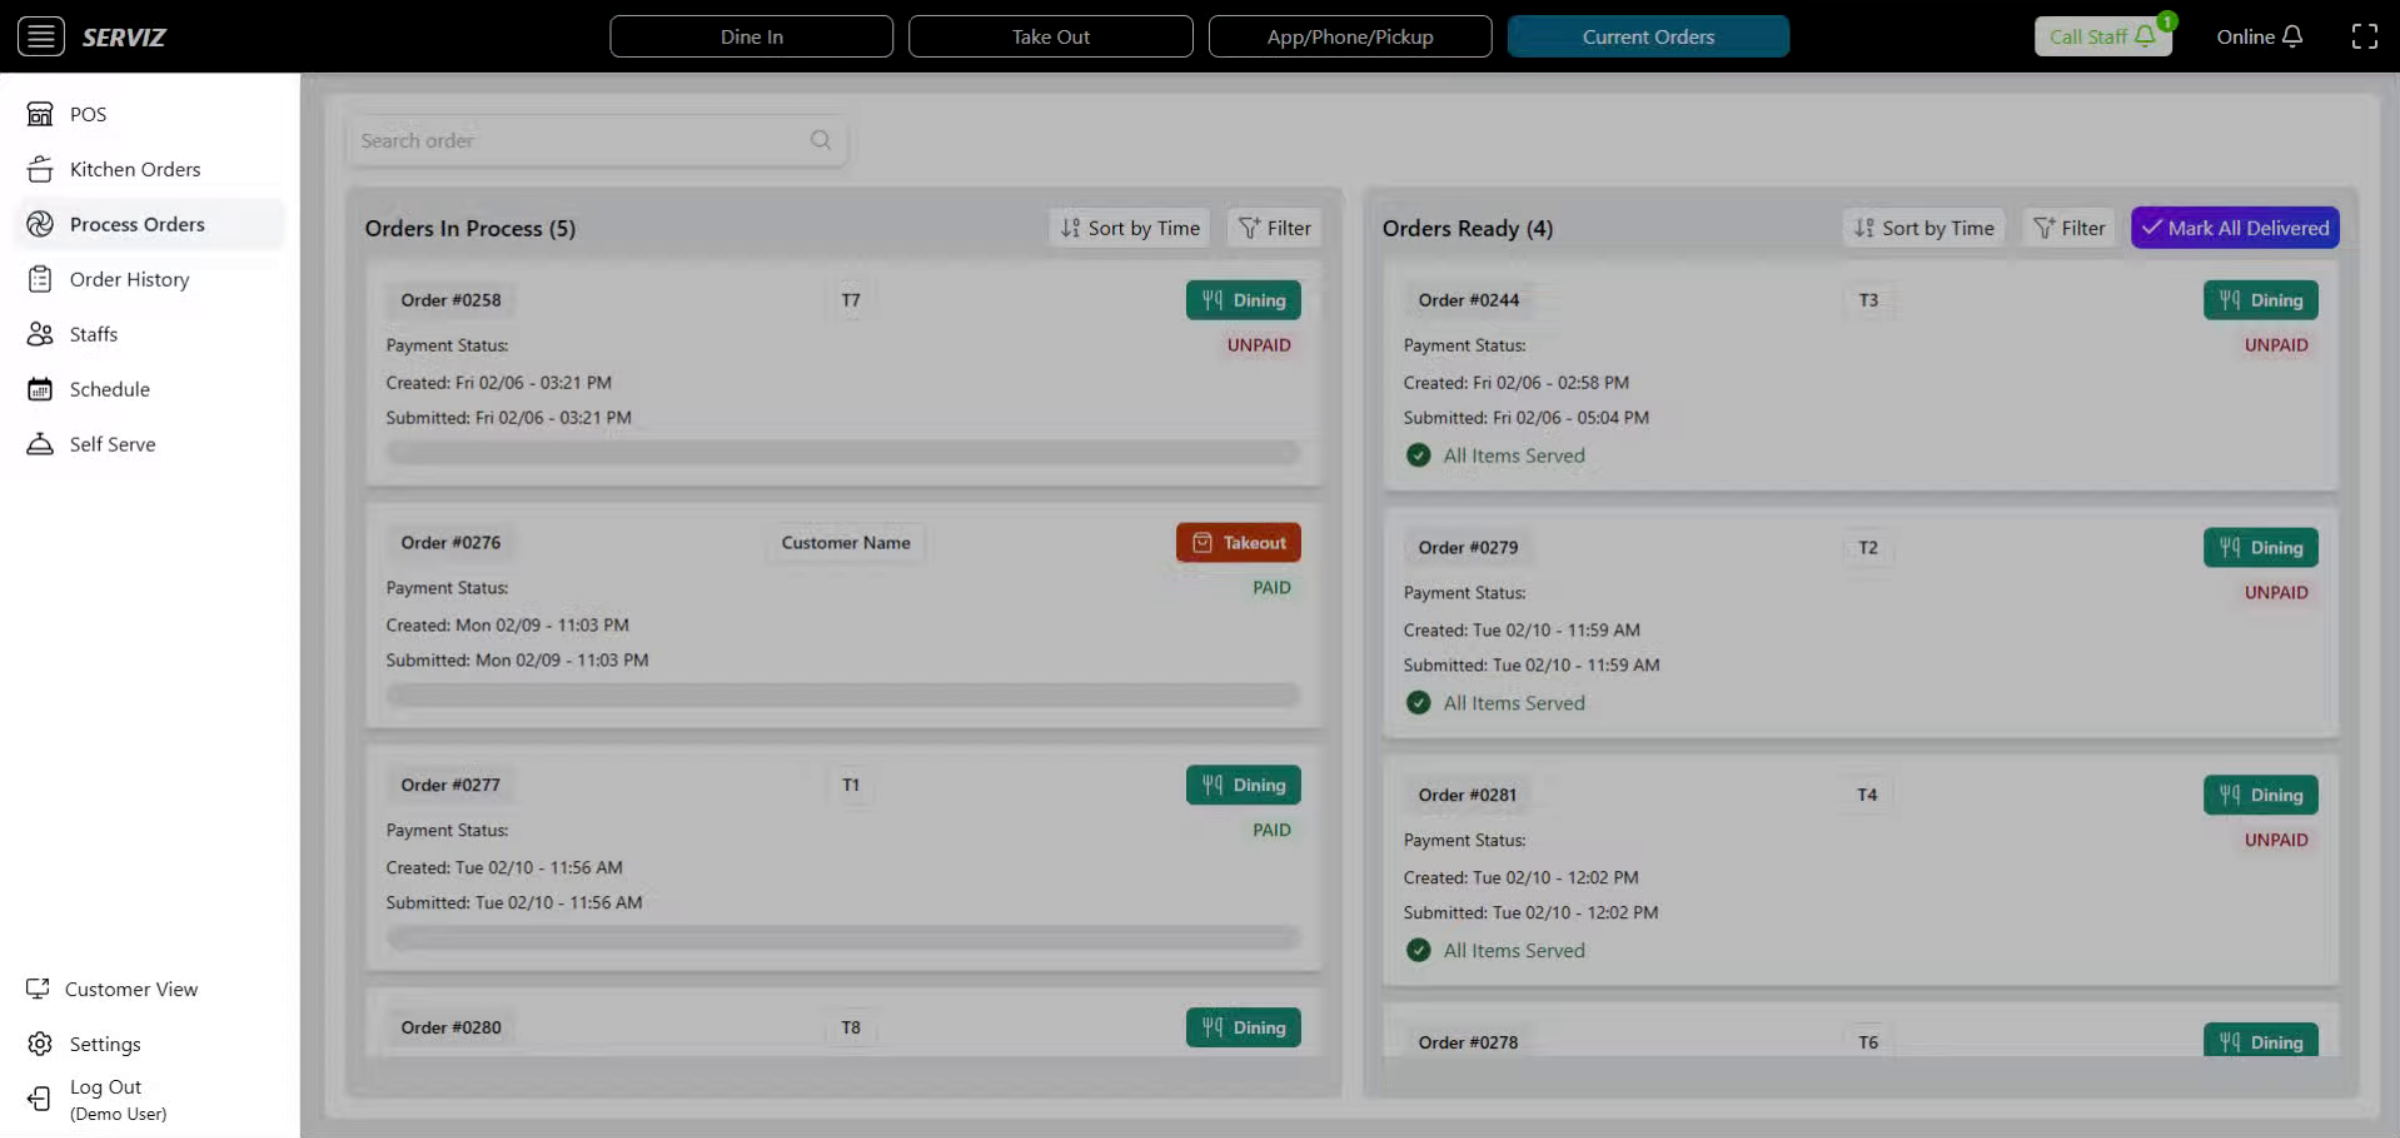Click the search magnifier icon
This screenshot has width=2400, height=1138.
click(820, 140)
